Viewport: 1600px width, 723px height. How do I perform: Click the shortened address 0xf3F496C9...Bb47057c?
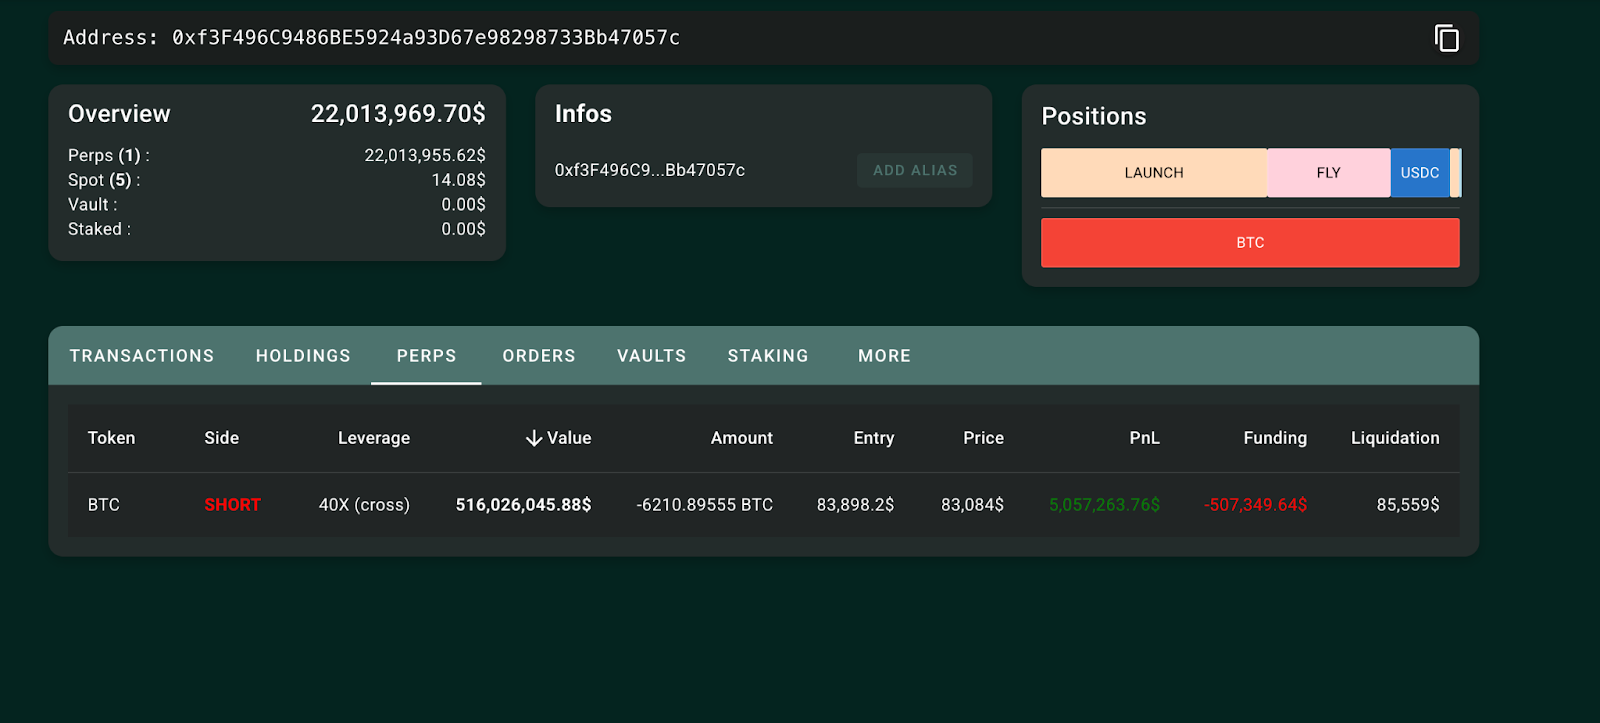point(650,171)
